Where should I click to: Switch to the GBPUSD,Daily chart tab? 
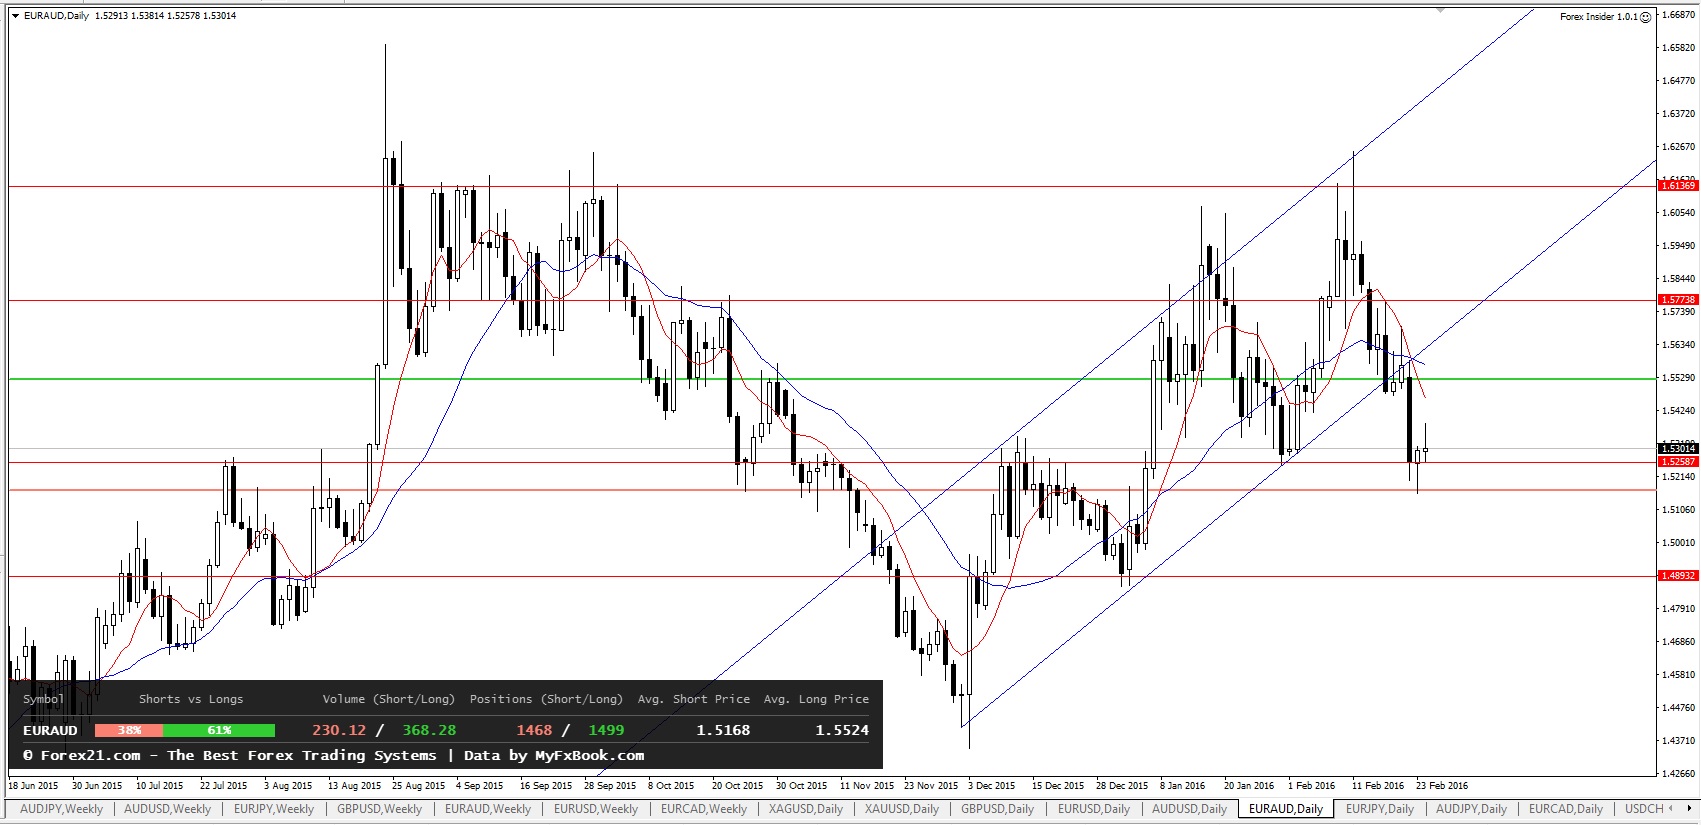997,809
